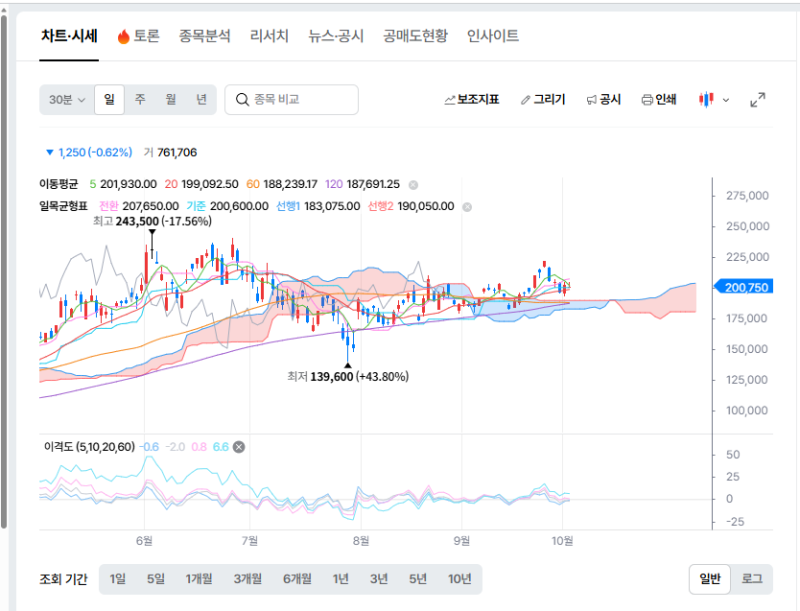The width and height of the screenshot is (800, 611).
Task: Open the 토론 tab
Action: click(138, 36)
